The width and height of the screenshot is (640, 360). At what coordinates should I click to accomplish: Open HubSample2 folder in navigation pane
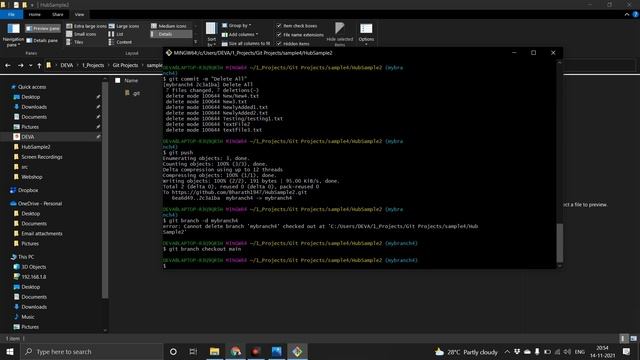click(36, 147)
